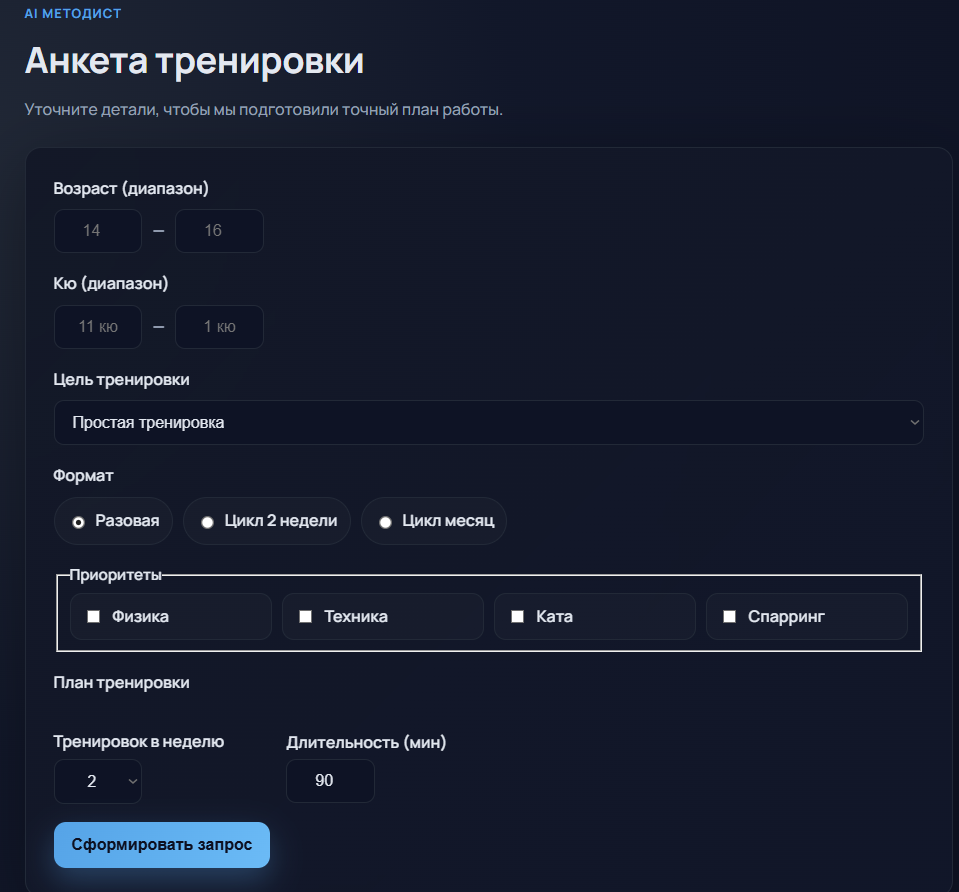Click the "Простая тренировка" combo box
959x892 pixels.
488,422
